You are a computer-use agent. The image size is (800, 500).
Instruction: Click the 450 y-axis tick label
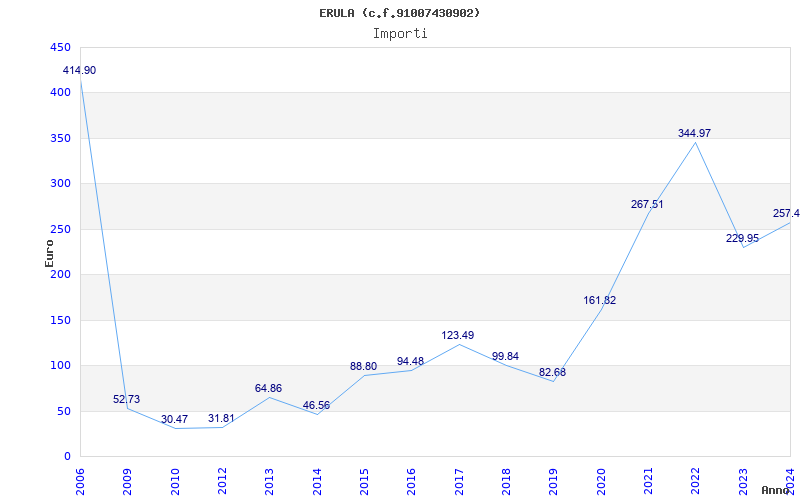pos(60,47)
